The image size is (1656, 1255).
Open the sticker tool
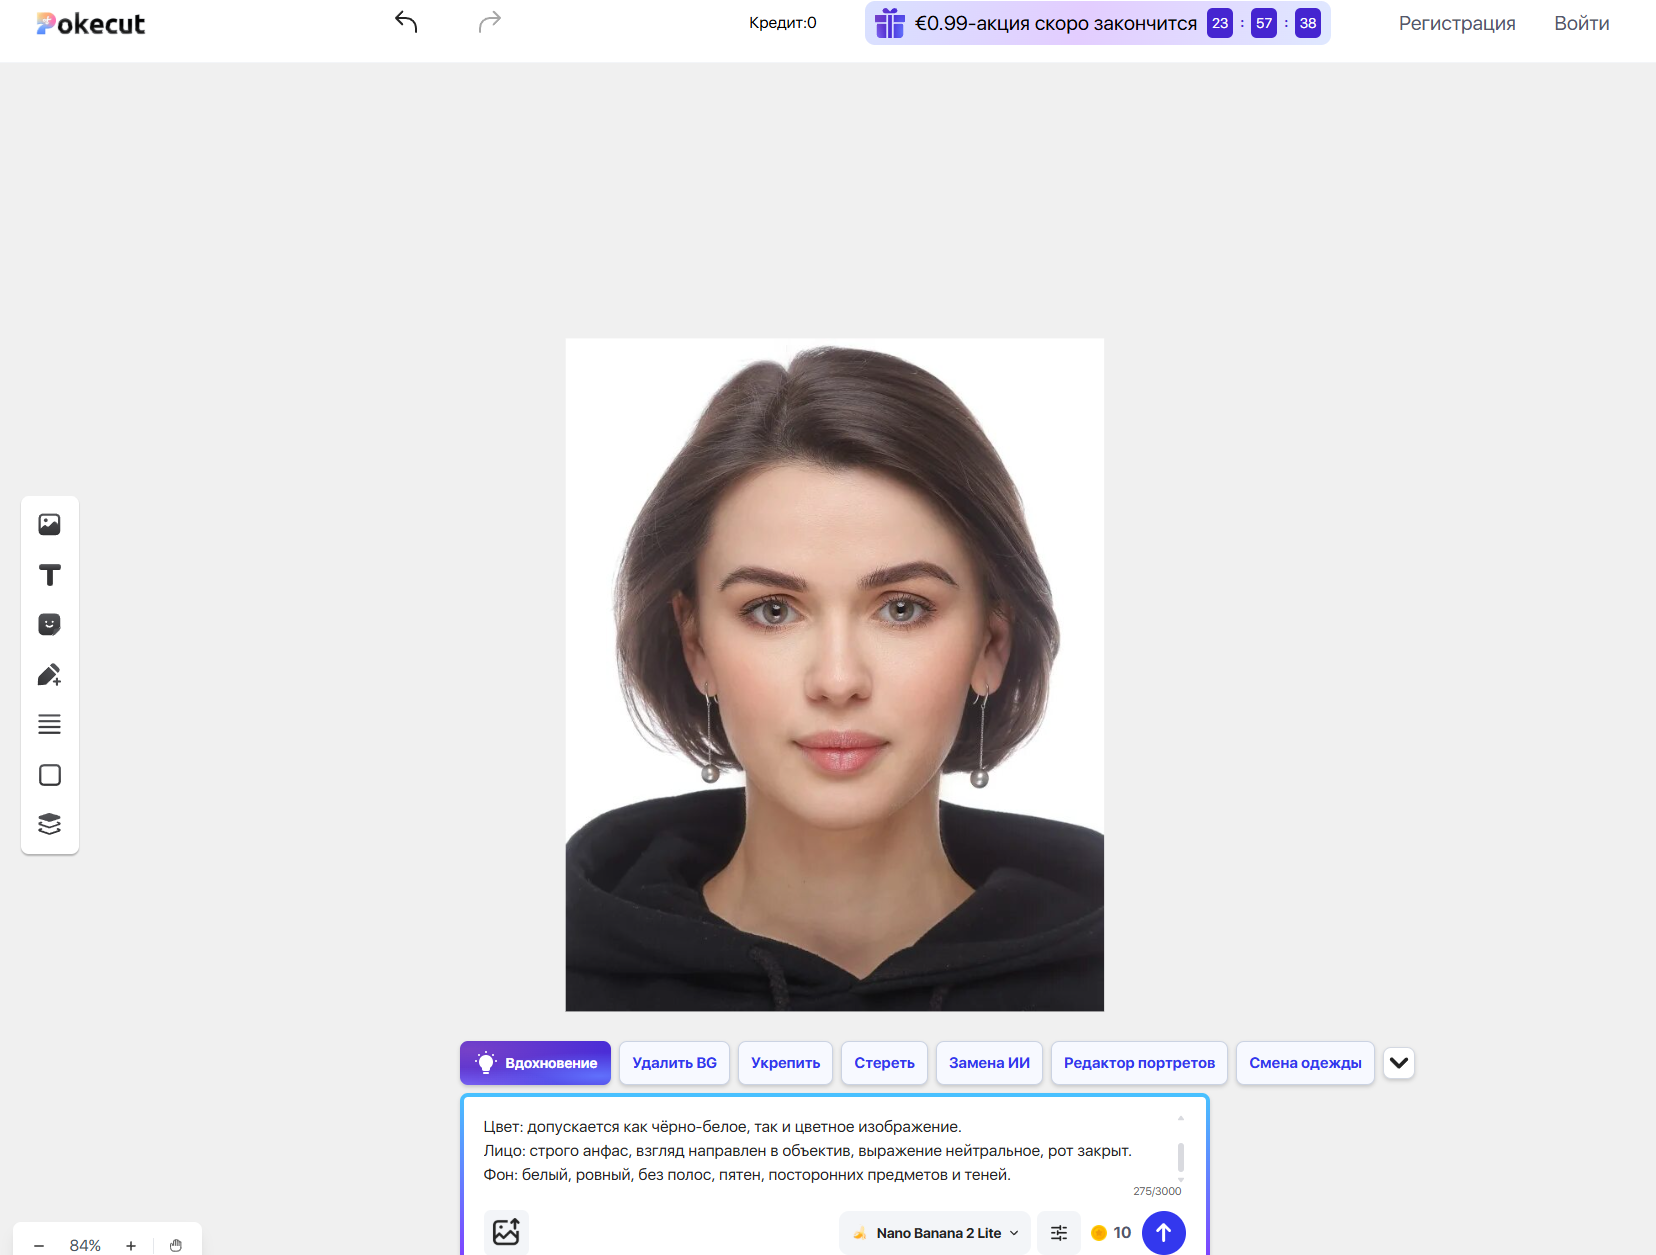click(49, 625)
